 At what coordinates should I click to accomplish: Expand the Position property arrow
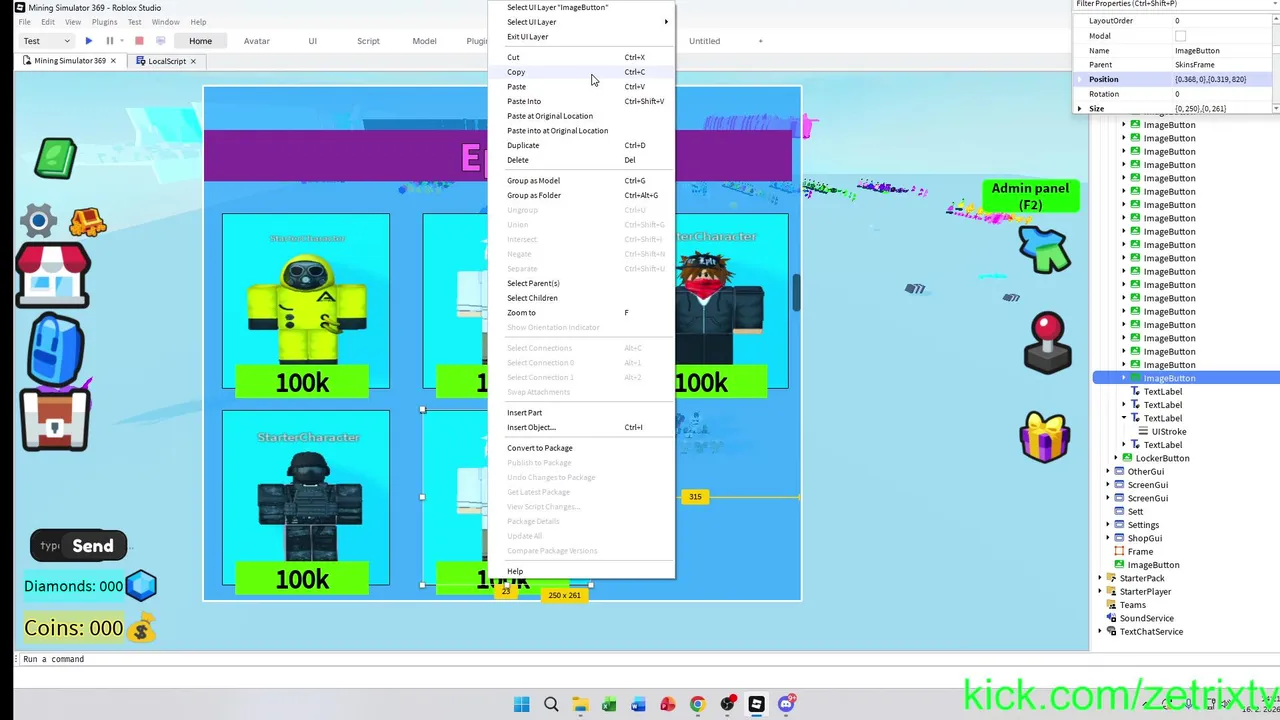coord(1079,79)
